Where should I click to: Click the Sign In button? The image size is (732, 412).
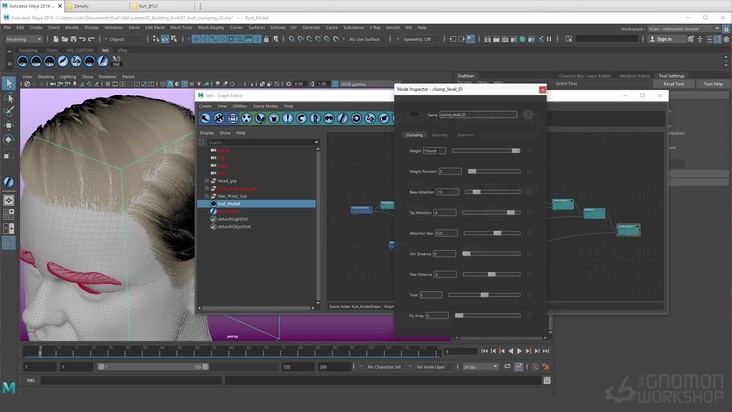[662, 39]
